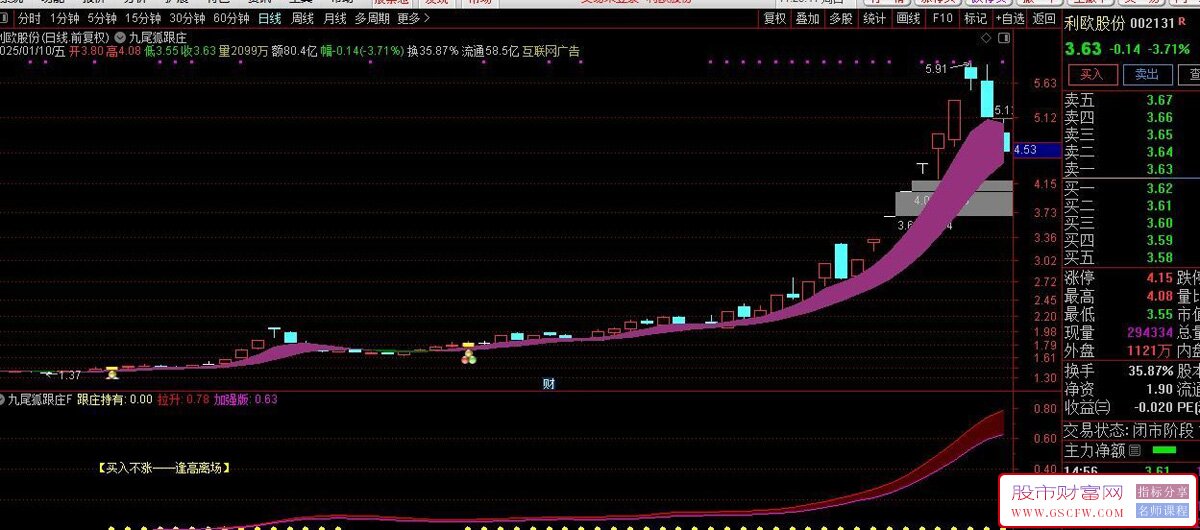Activate the 画线 drawing tool

click(908, 18)
